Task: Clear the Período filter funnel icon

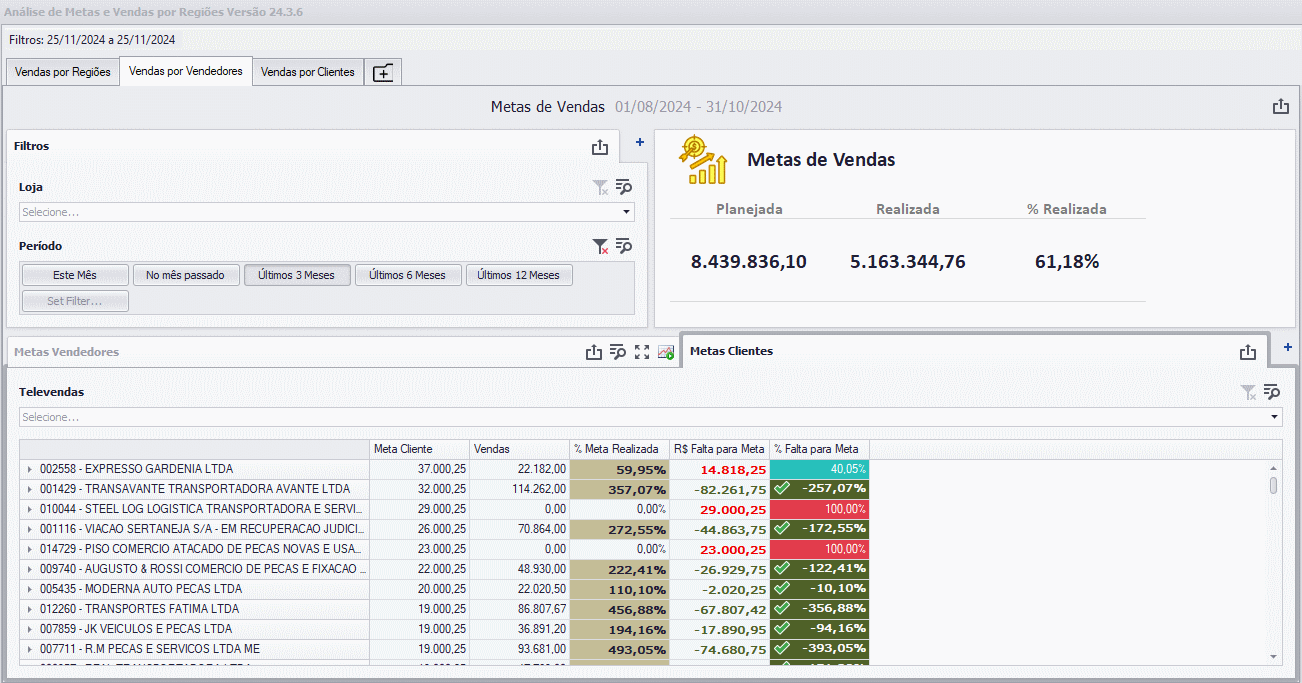Action: coord(600,246)
